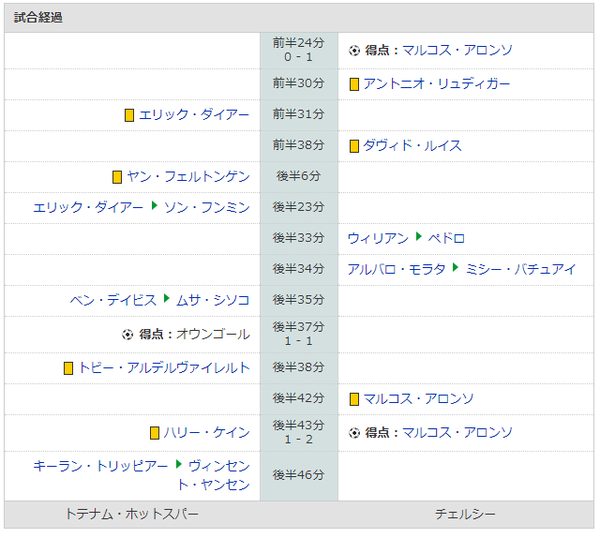Click green substitution arrow before ミシー・バチュアイ
The image size is (600, 538).
pos(455,267)
